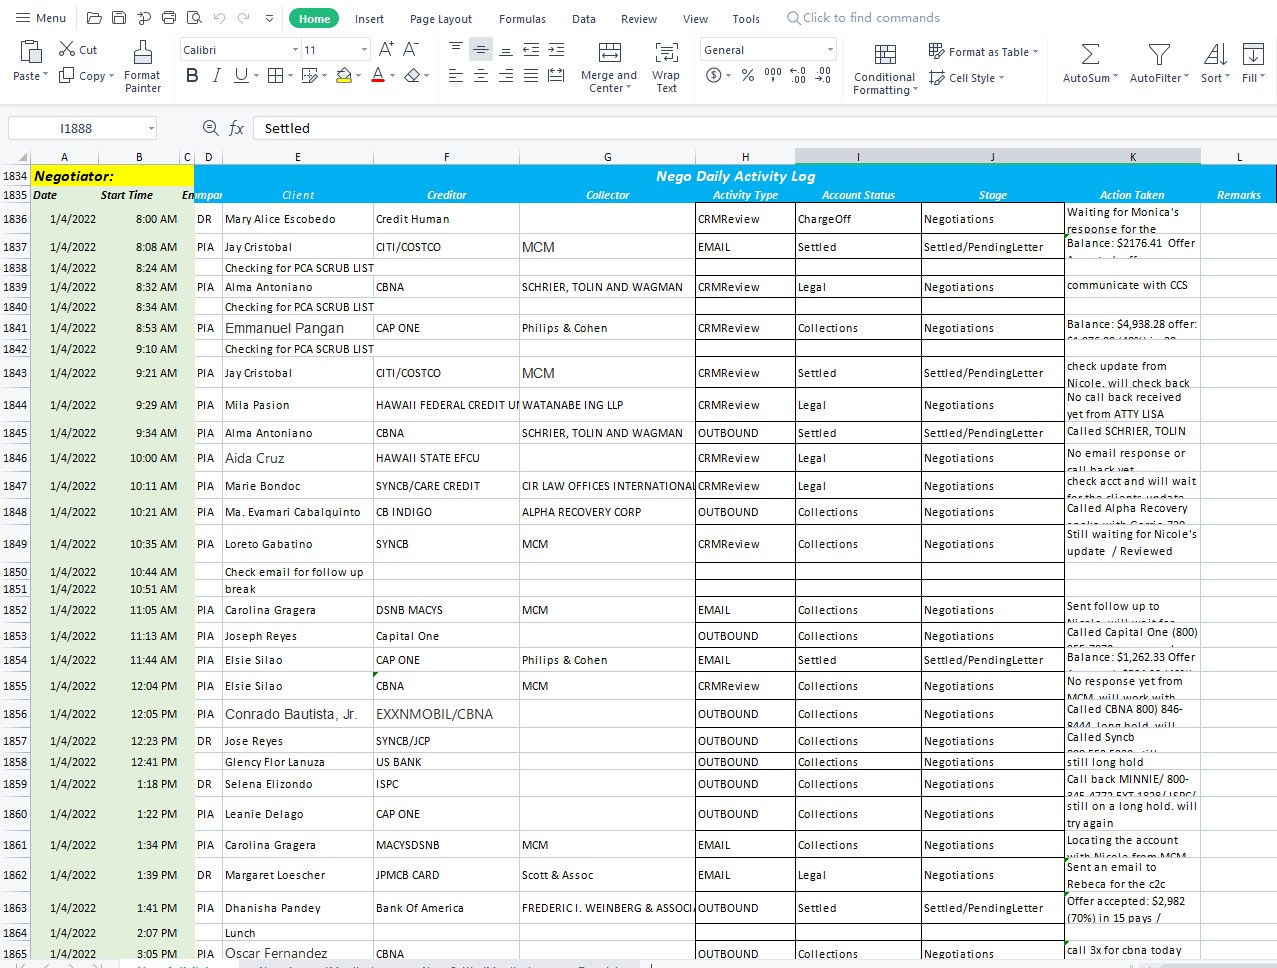The height and width of the screenshot is (968, 1277).
Task: Click the AutoSum sigma icon
Action: point(1090,54)
